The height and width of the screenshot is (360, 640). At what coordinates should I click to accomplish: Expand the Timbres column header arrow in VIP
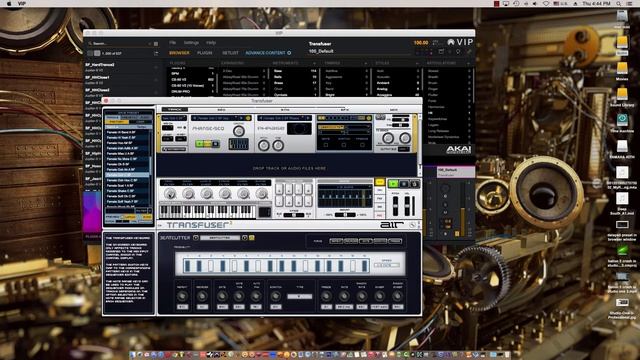pyautogui.click(x=365, y=63)
